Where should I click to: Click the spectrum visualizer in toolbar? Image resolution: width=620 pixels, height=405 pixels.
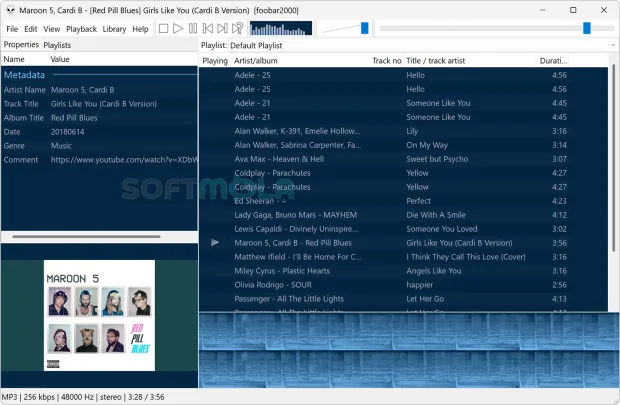281,28
